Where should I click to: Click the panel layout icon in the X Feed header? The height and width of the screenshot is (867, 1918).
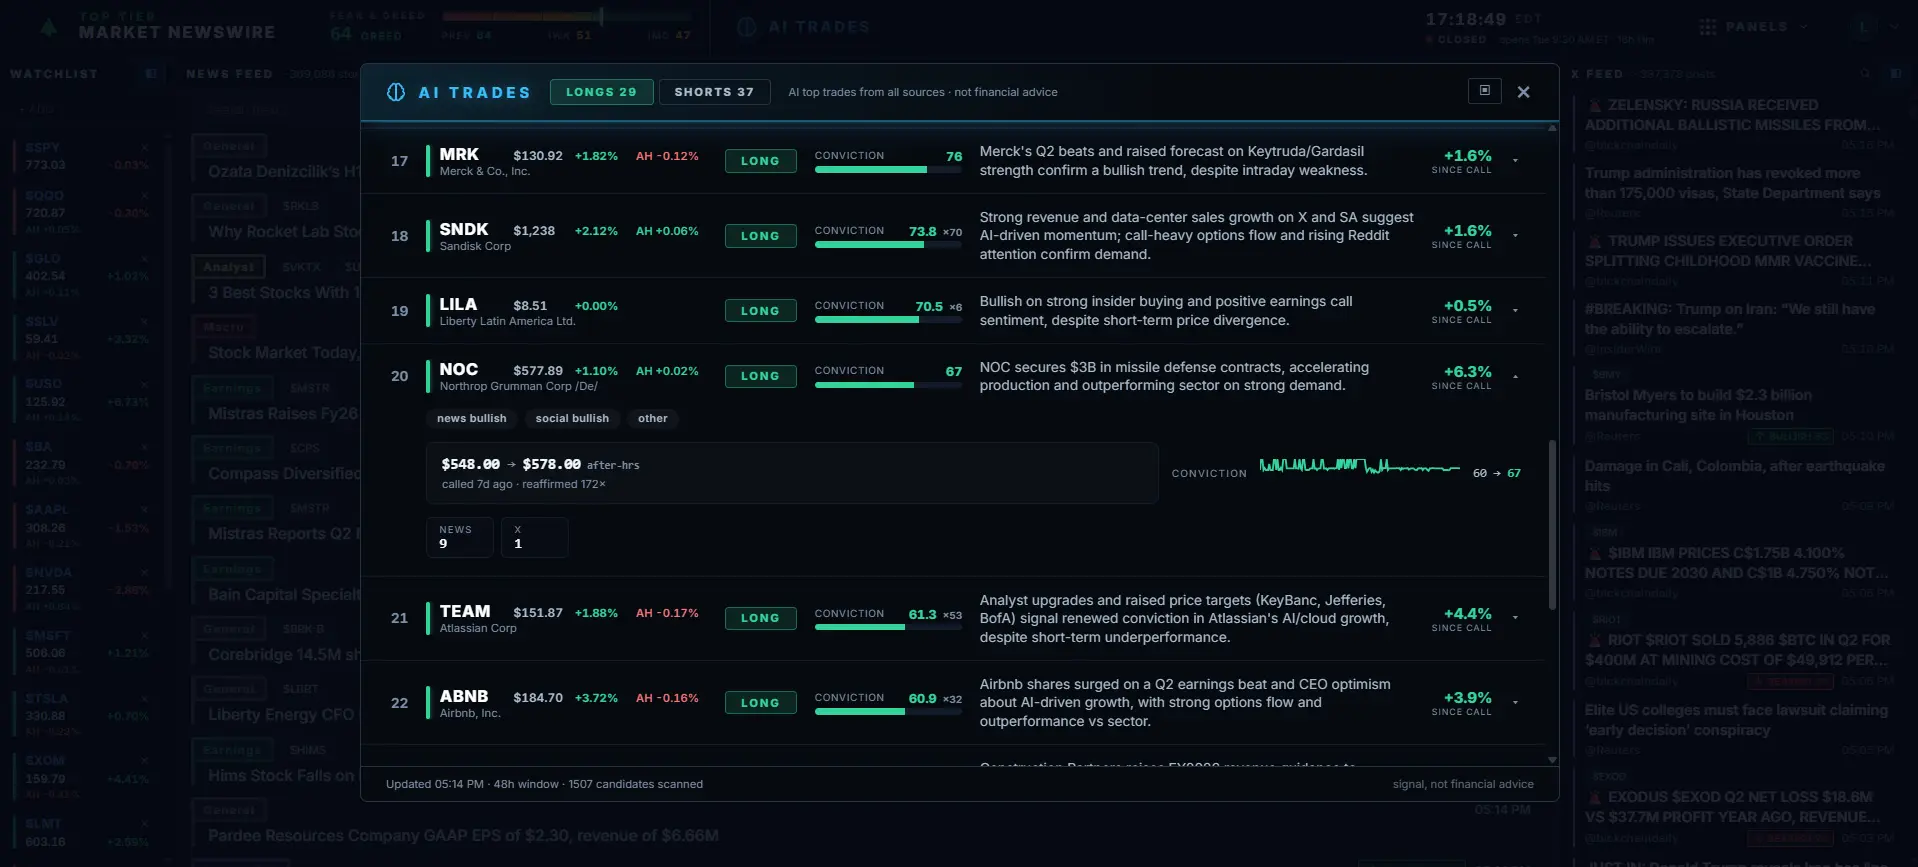pos(1895,74)
